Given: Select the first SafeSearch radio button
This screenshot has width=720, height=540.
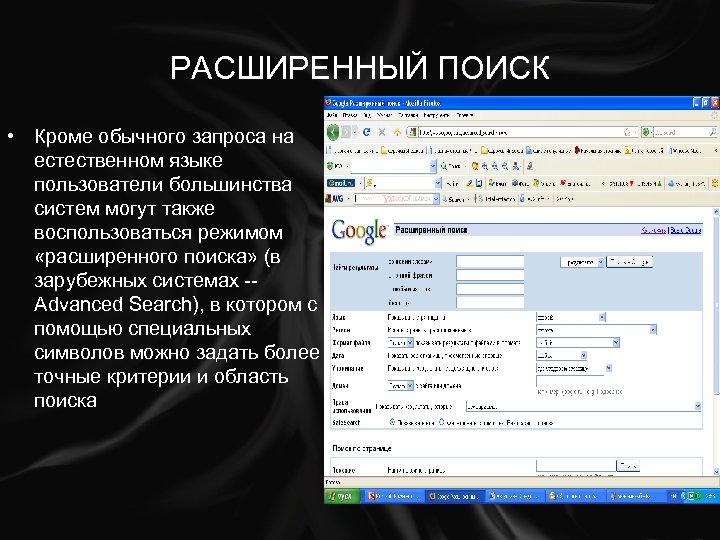Looking at the screenshot, I should [392, 422].
